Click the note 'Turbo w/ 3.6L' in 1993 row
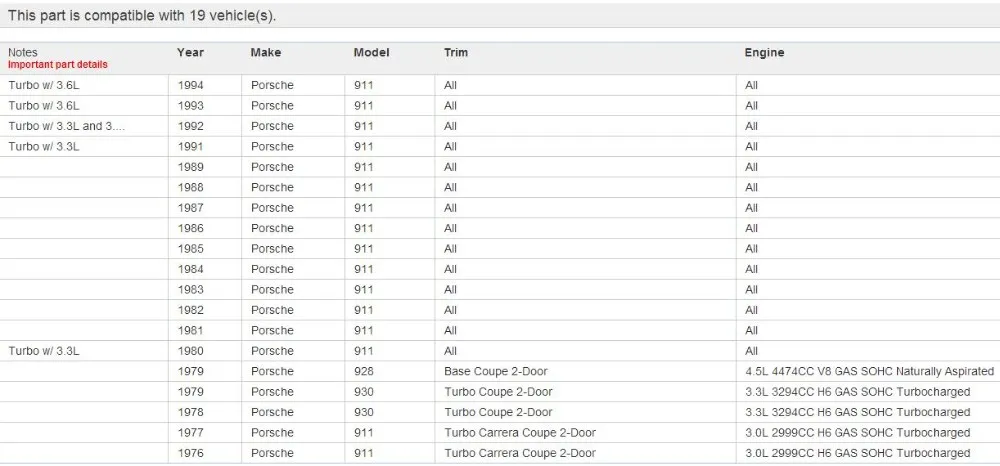1000x466 pixels. [44, 106]
